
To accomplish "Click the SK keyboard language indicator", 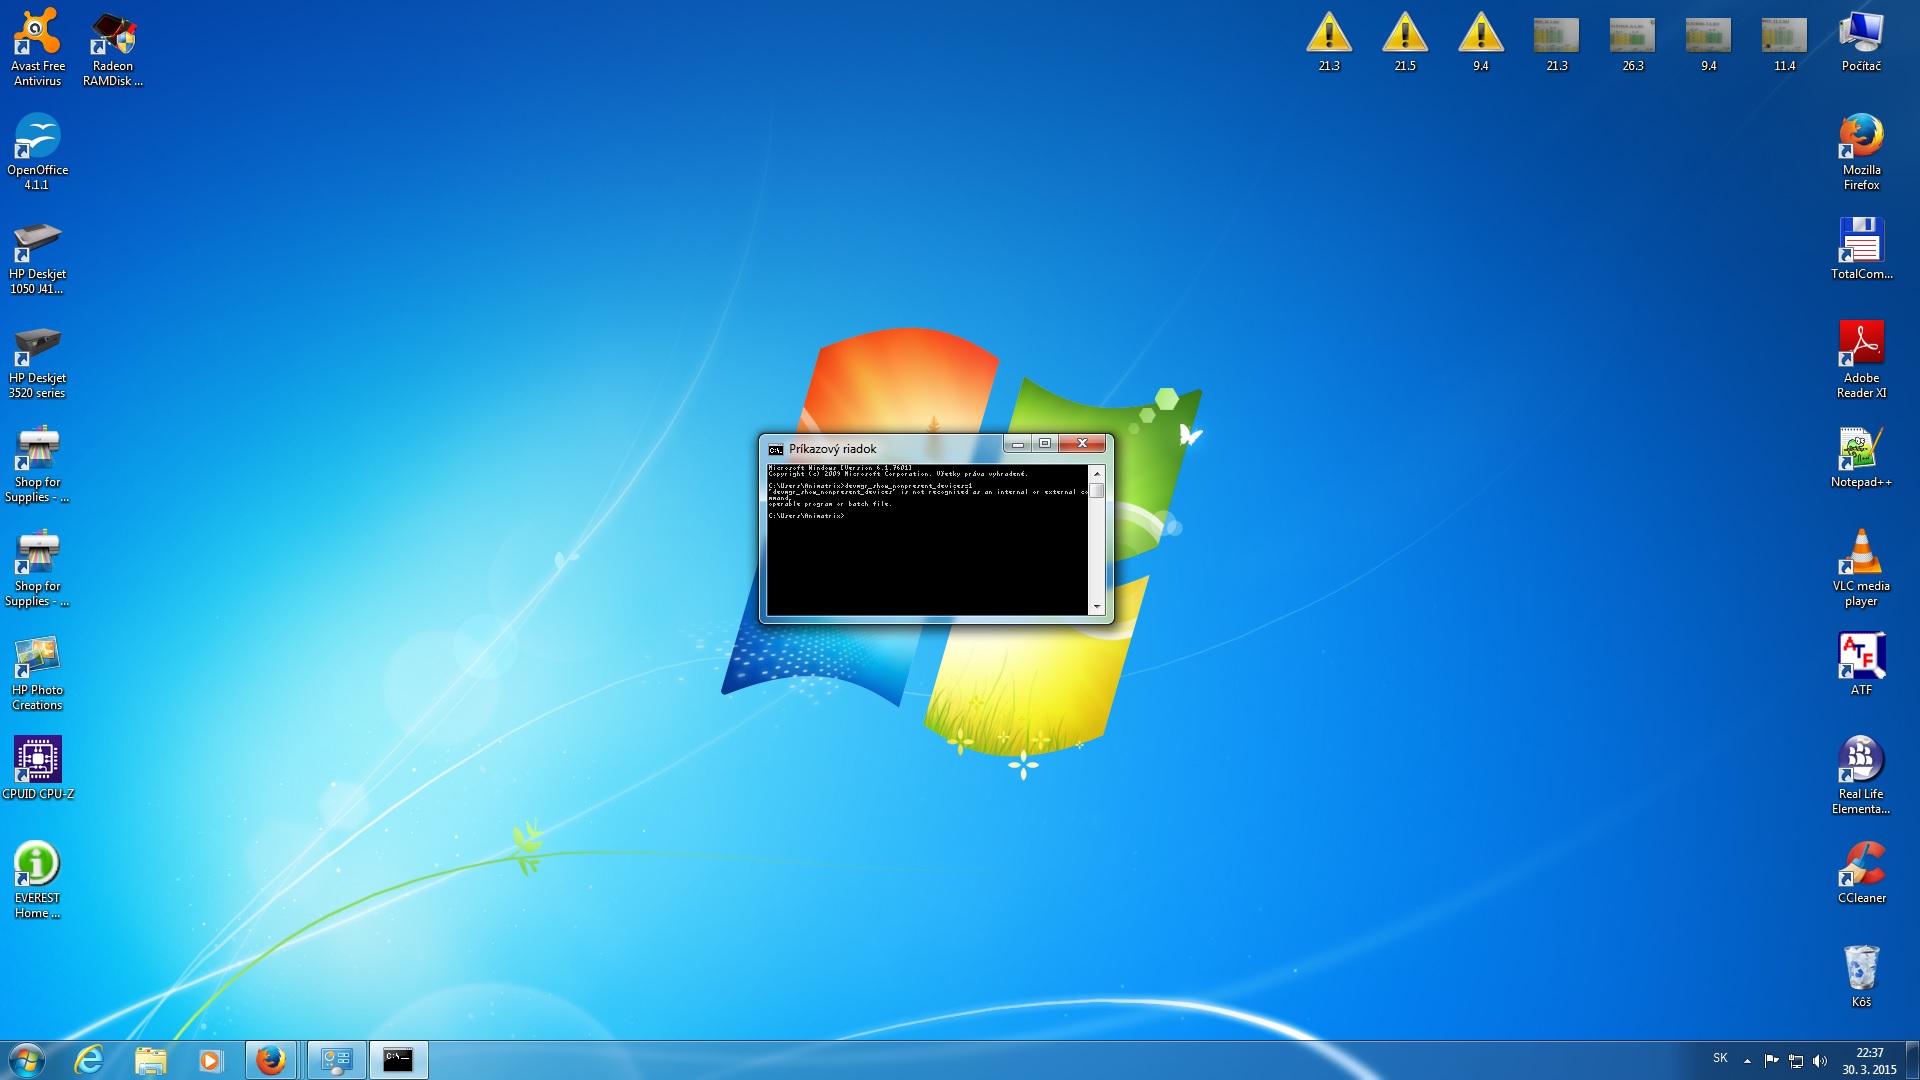I will click(x=1720, y=1058).
